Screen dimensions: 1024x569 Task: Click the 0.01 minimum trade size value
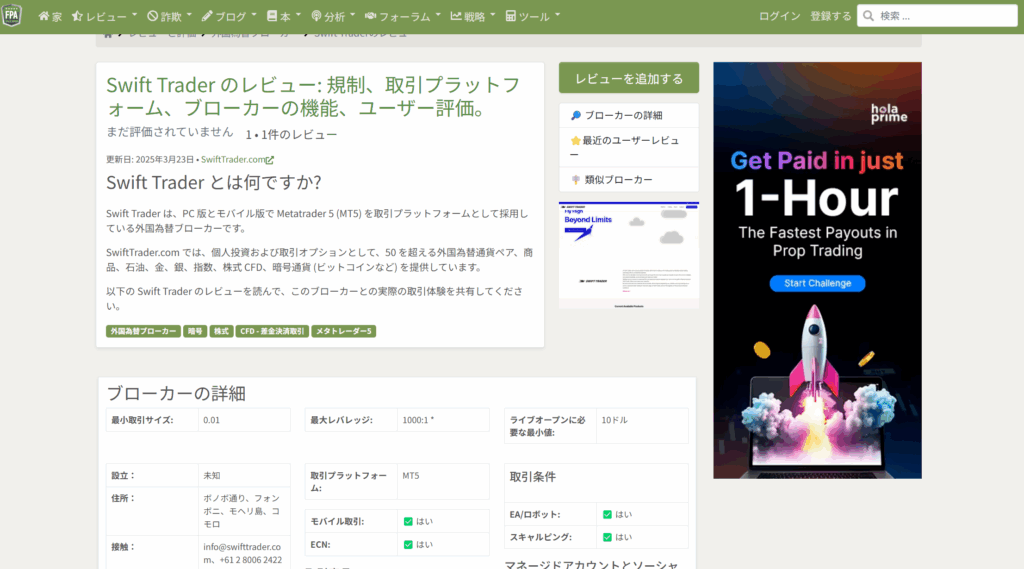pyautogui.click(x=212, y=420)
